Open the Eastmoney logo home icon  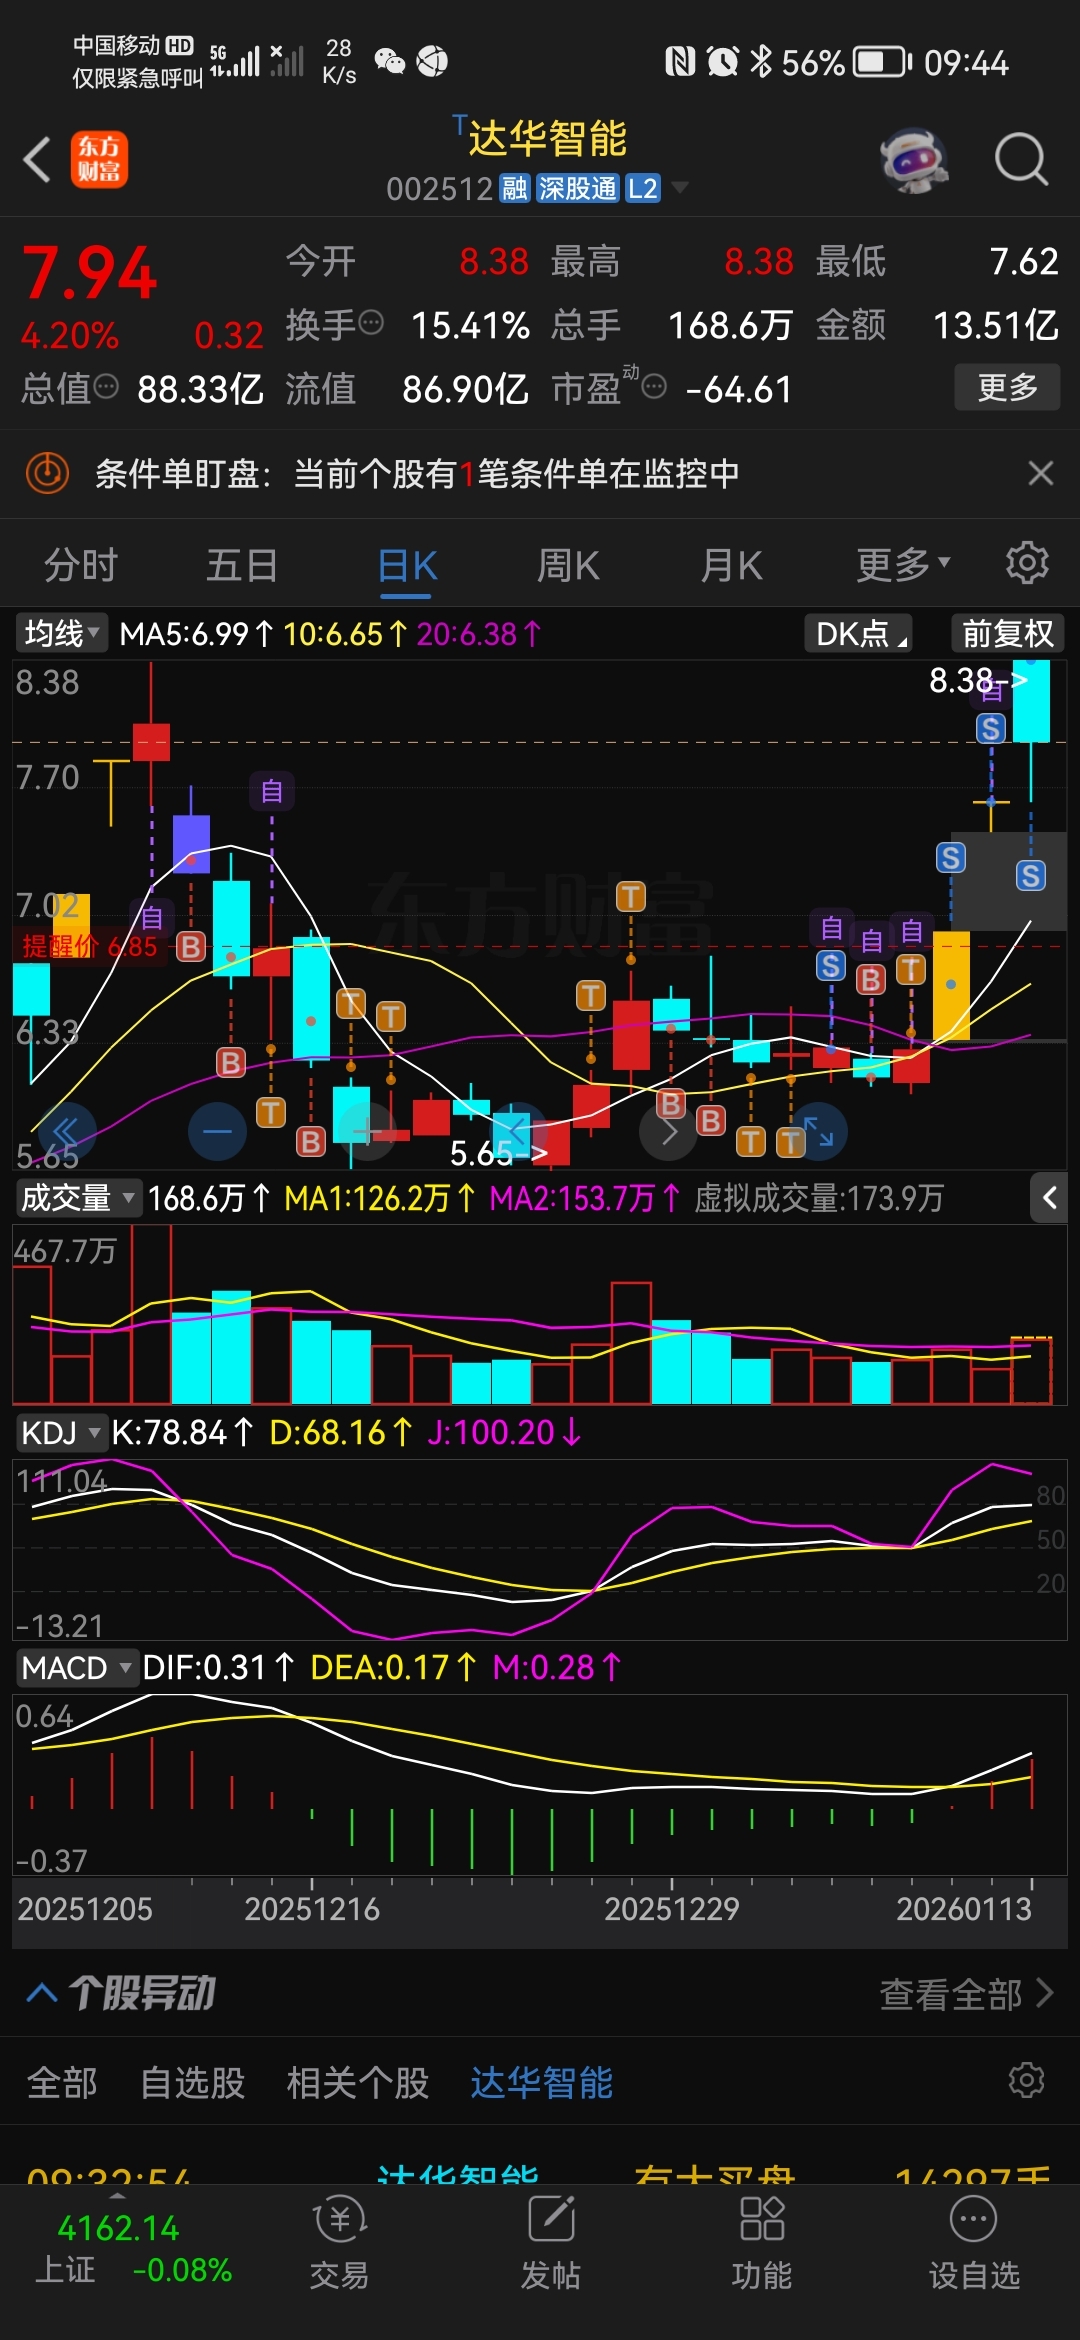coord(99,159)
